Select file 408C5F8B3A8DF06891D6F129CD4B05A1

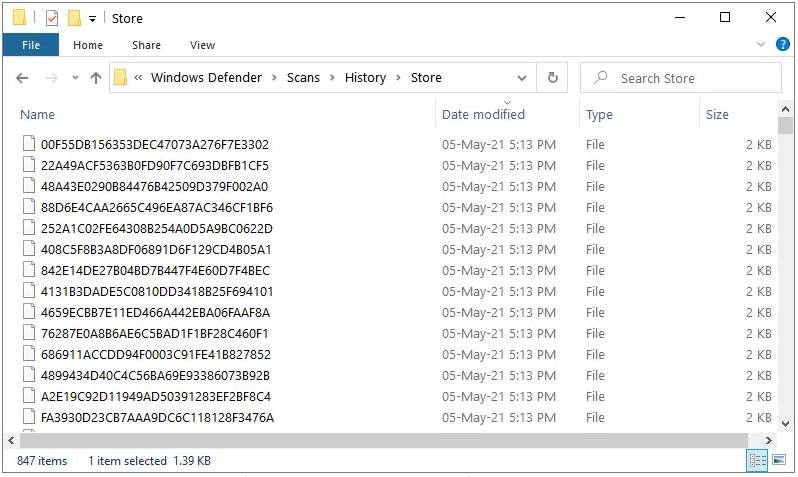coord(156,249)
